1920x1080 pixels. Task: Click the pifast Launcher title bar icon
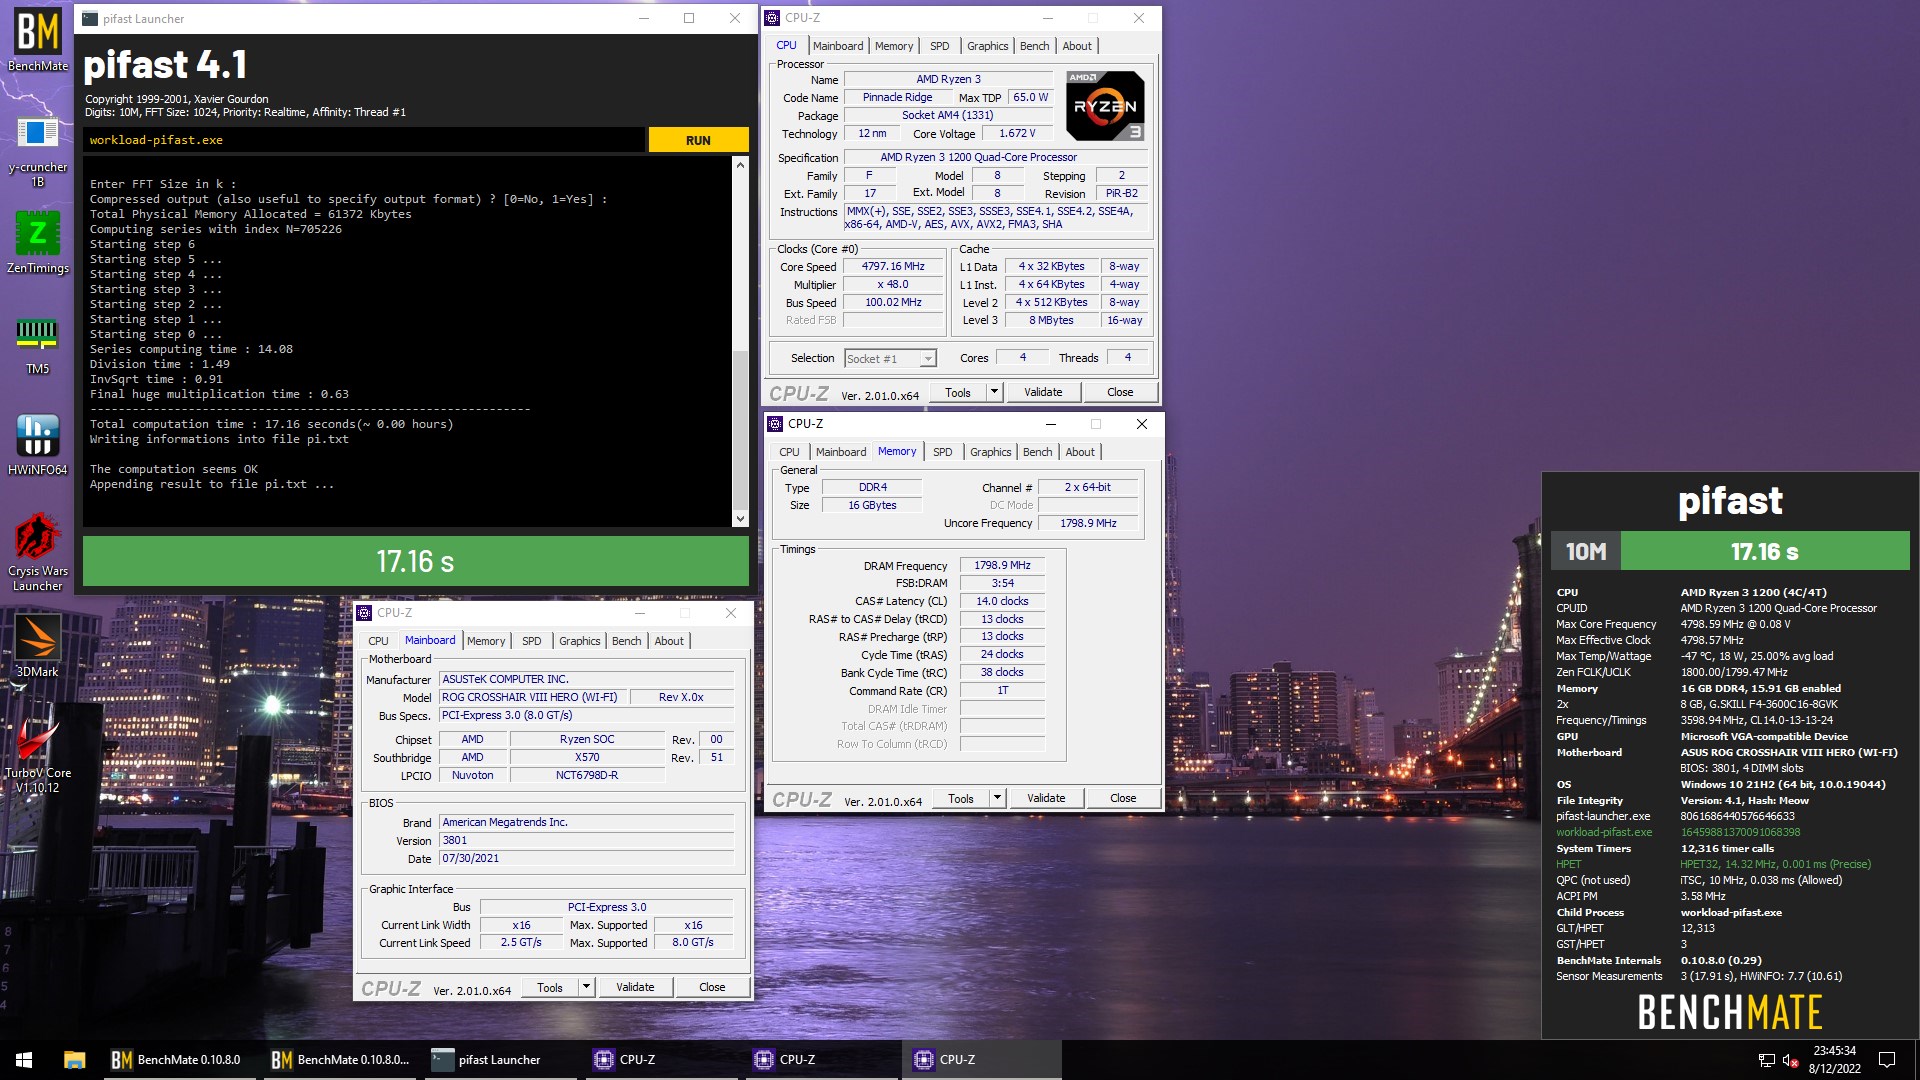90,18
